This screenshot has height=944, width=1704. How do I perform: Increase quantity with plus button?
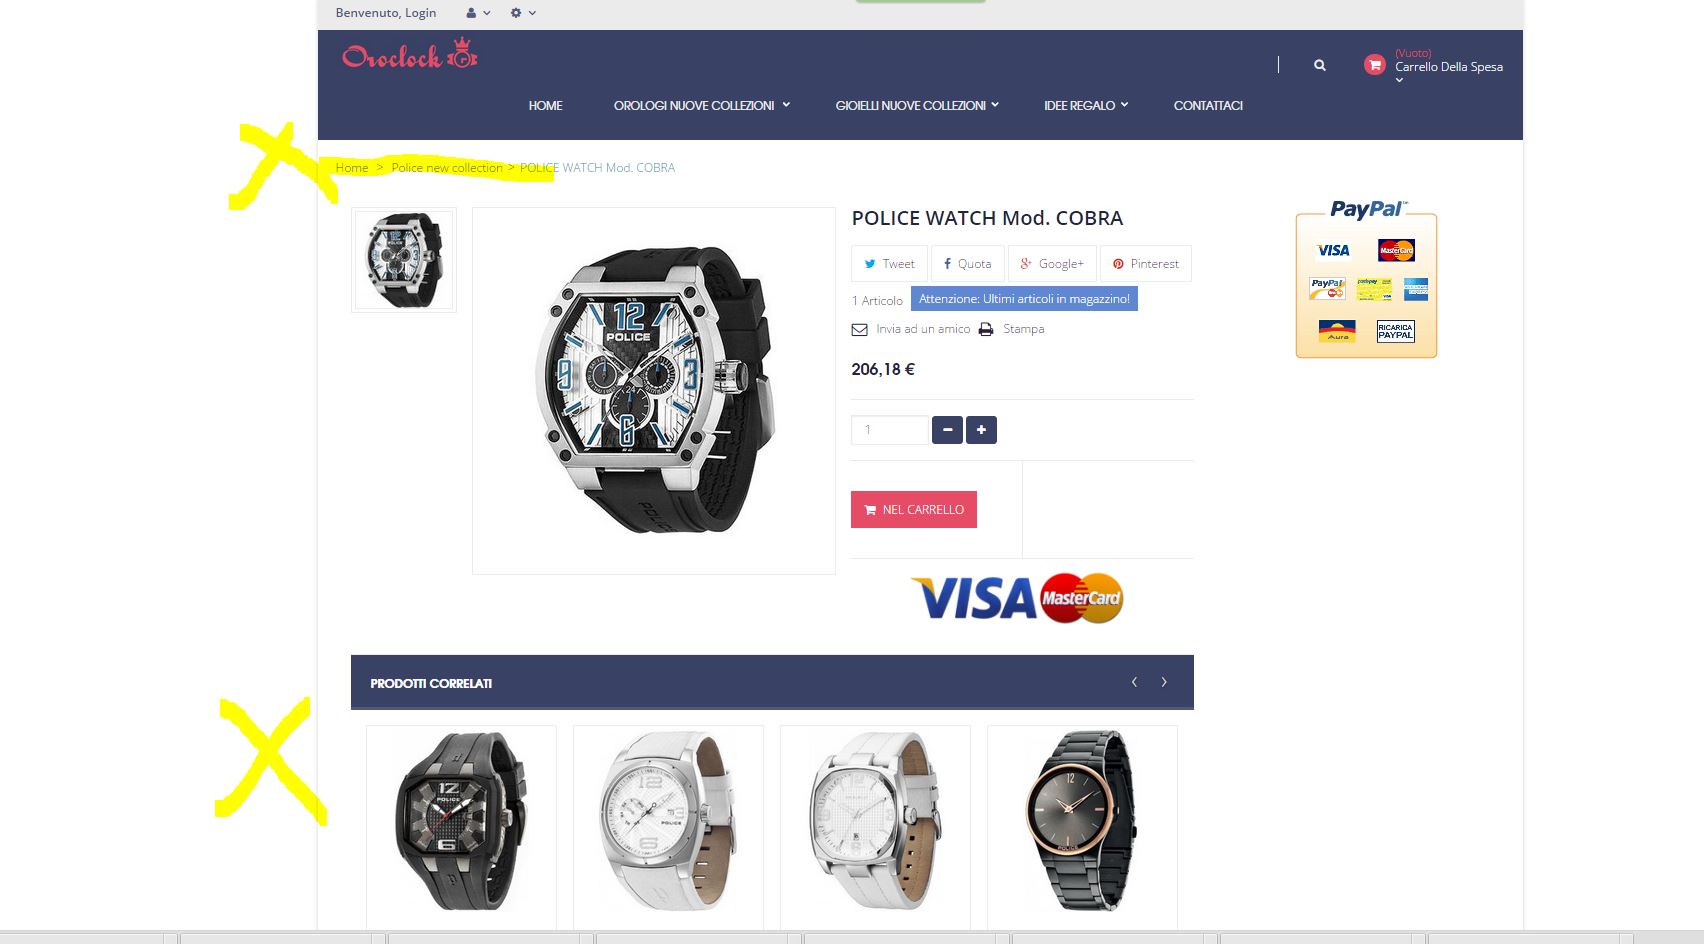tap(981, 430)
